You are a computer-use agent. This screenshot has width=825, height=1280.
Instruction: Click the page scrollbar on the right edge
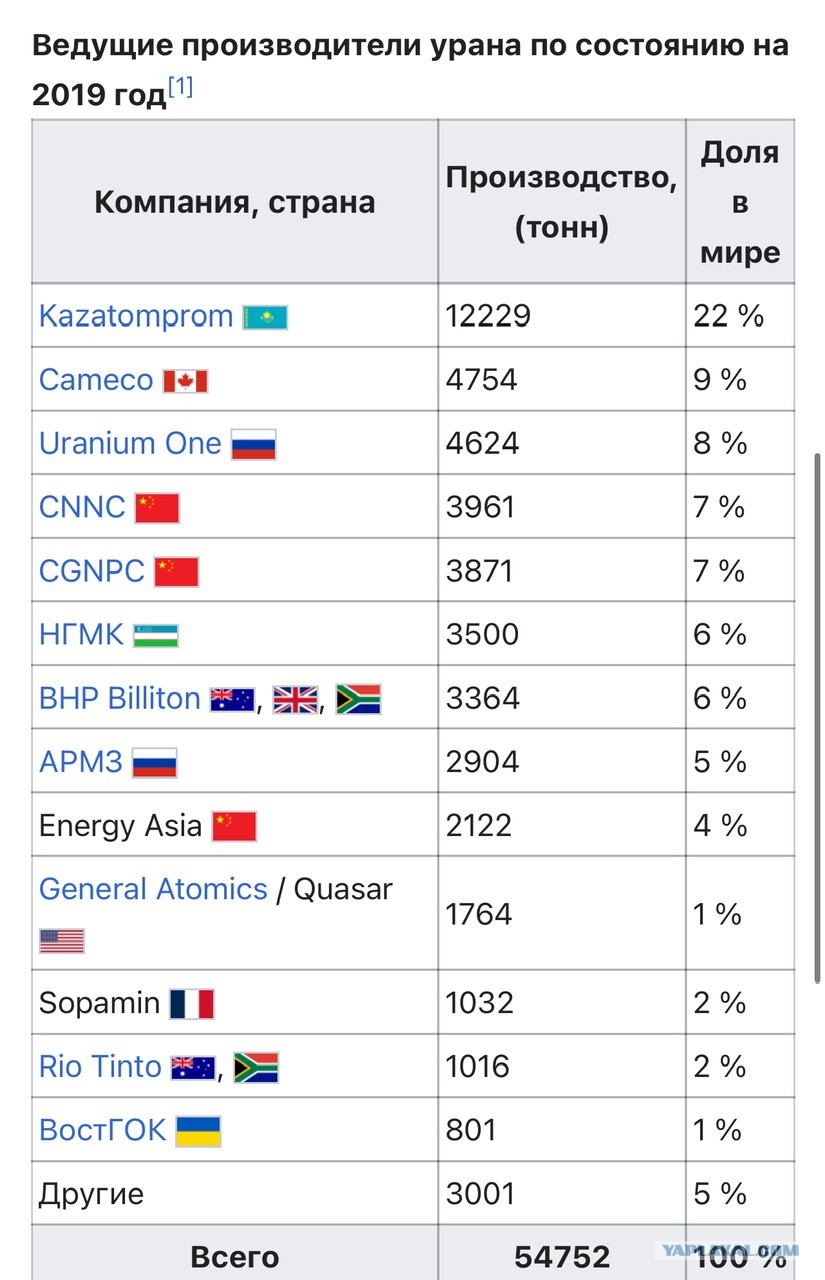[x=818, y=715]
